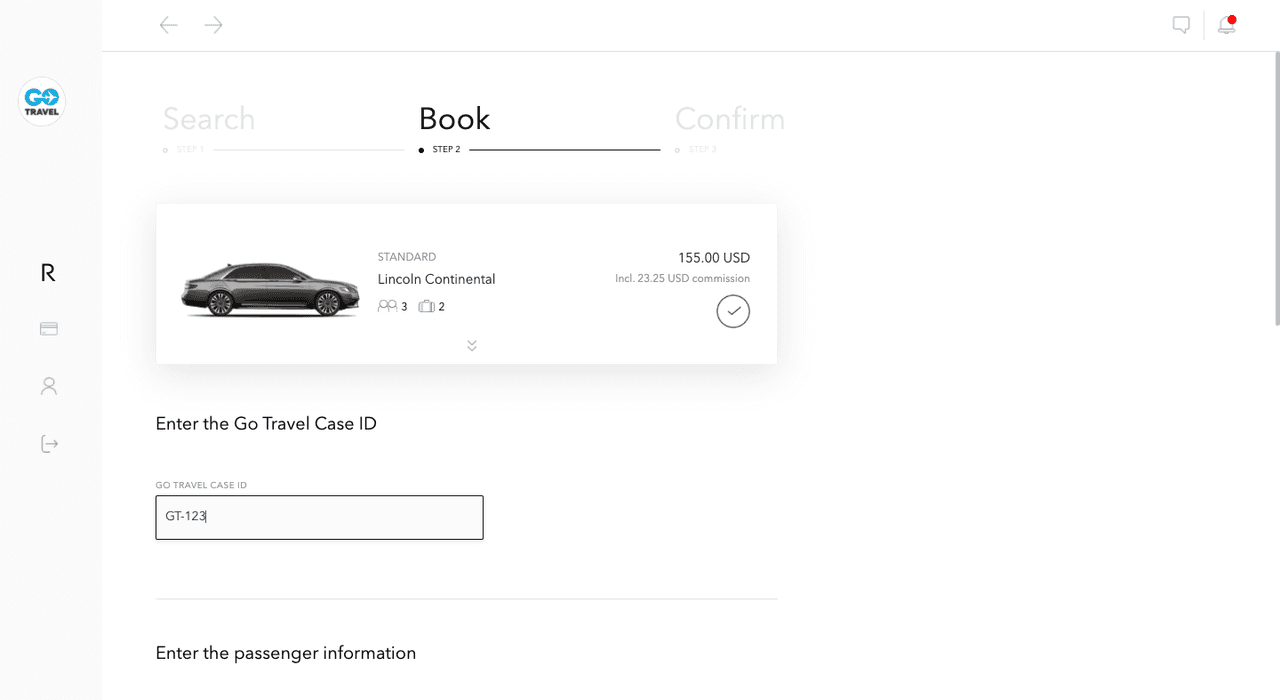1280x700 pixels.
Task: Click the Go Travel logo
Action: [42, 102]
